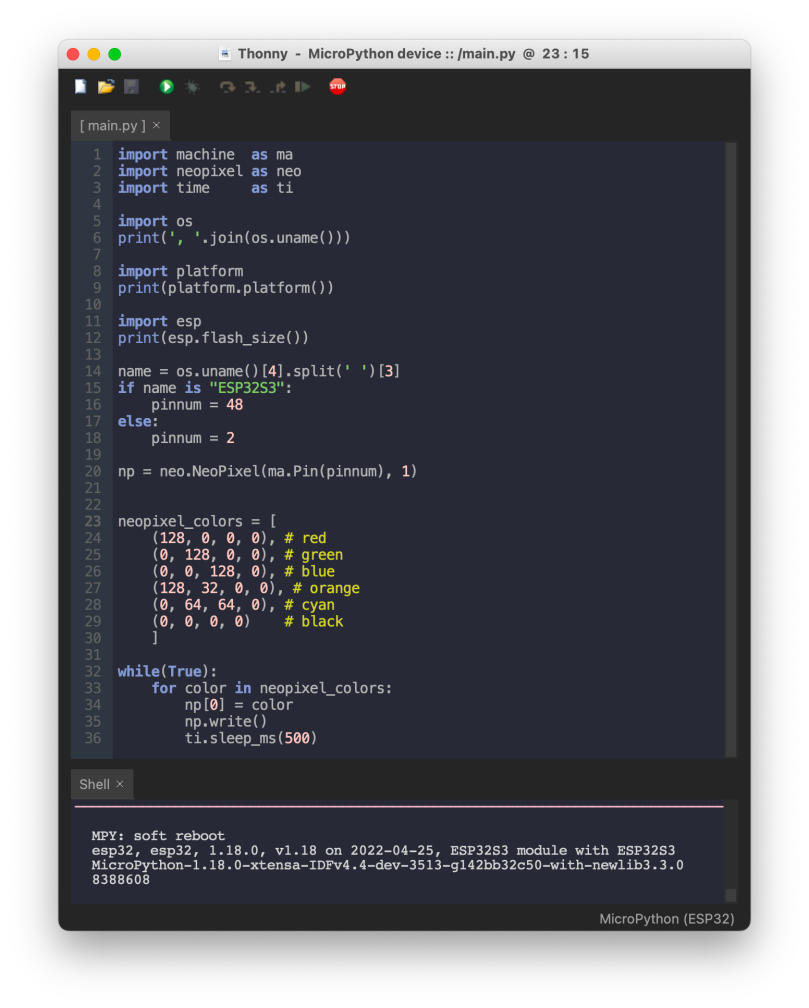Click line number 23 in the gutter
The width and height of the screenshot is (809, 1008).
coord(93,521)
